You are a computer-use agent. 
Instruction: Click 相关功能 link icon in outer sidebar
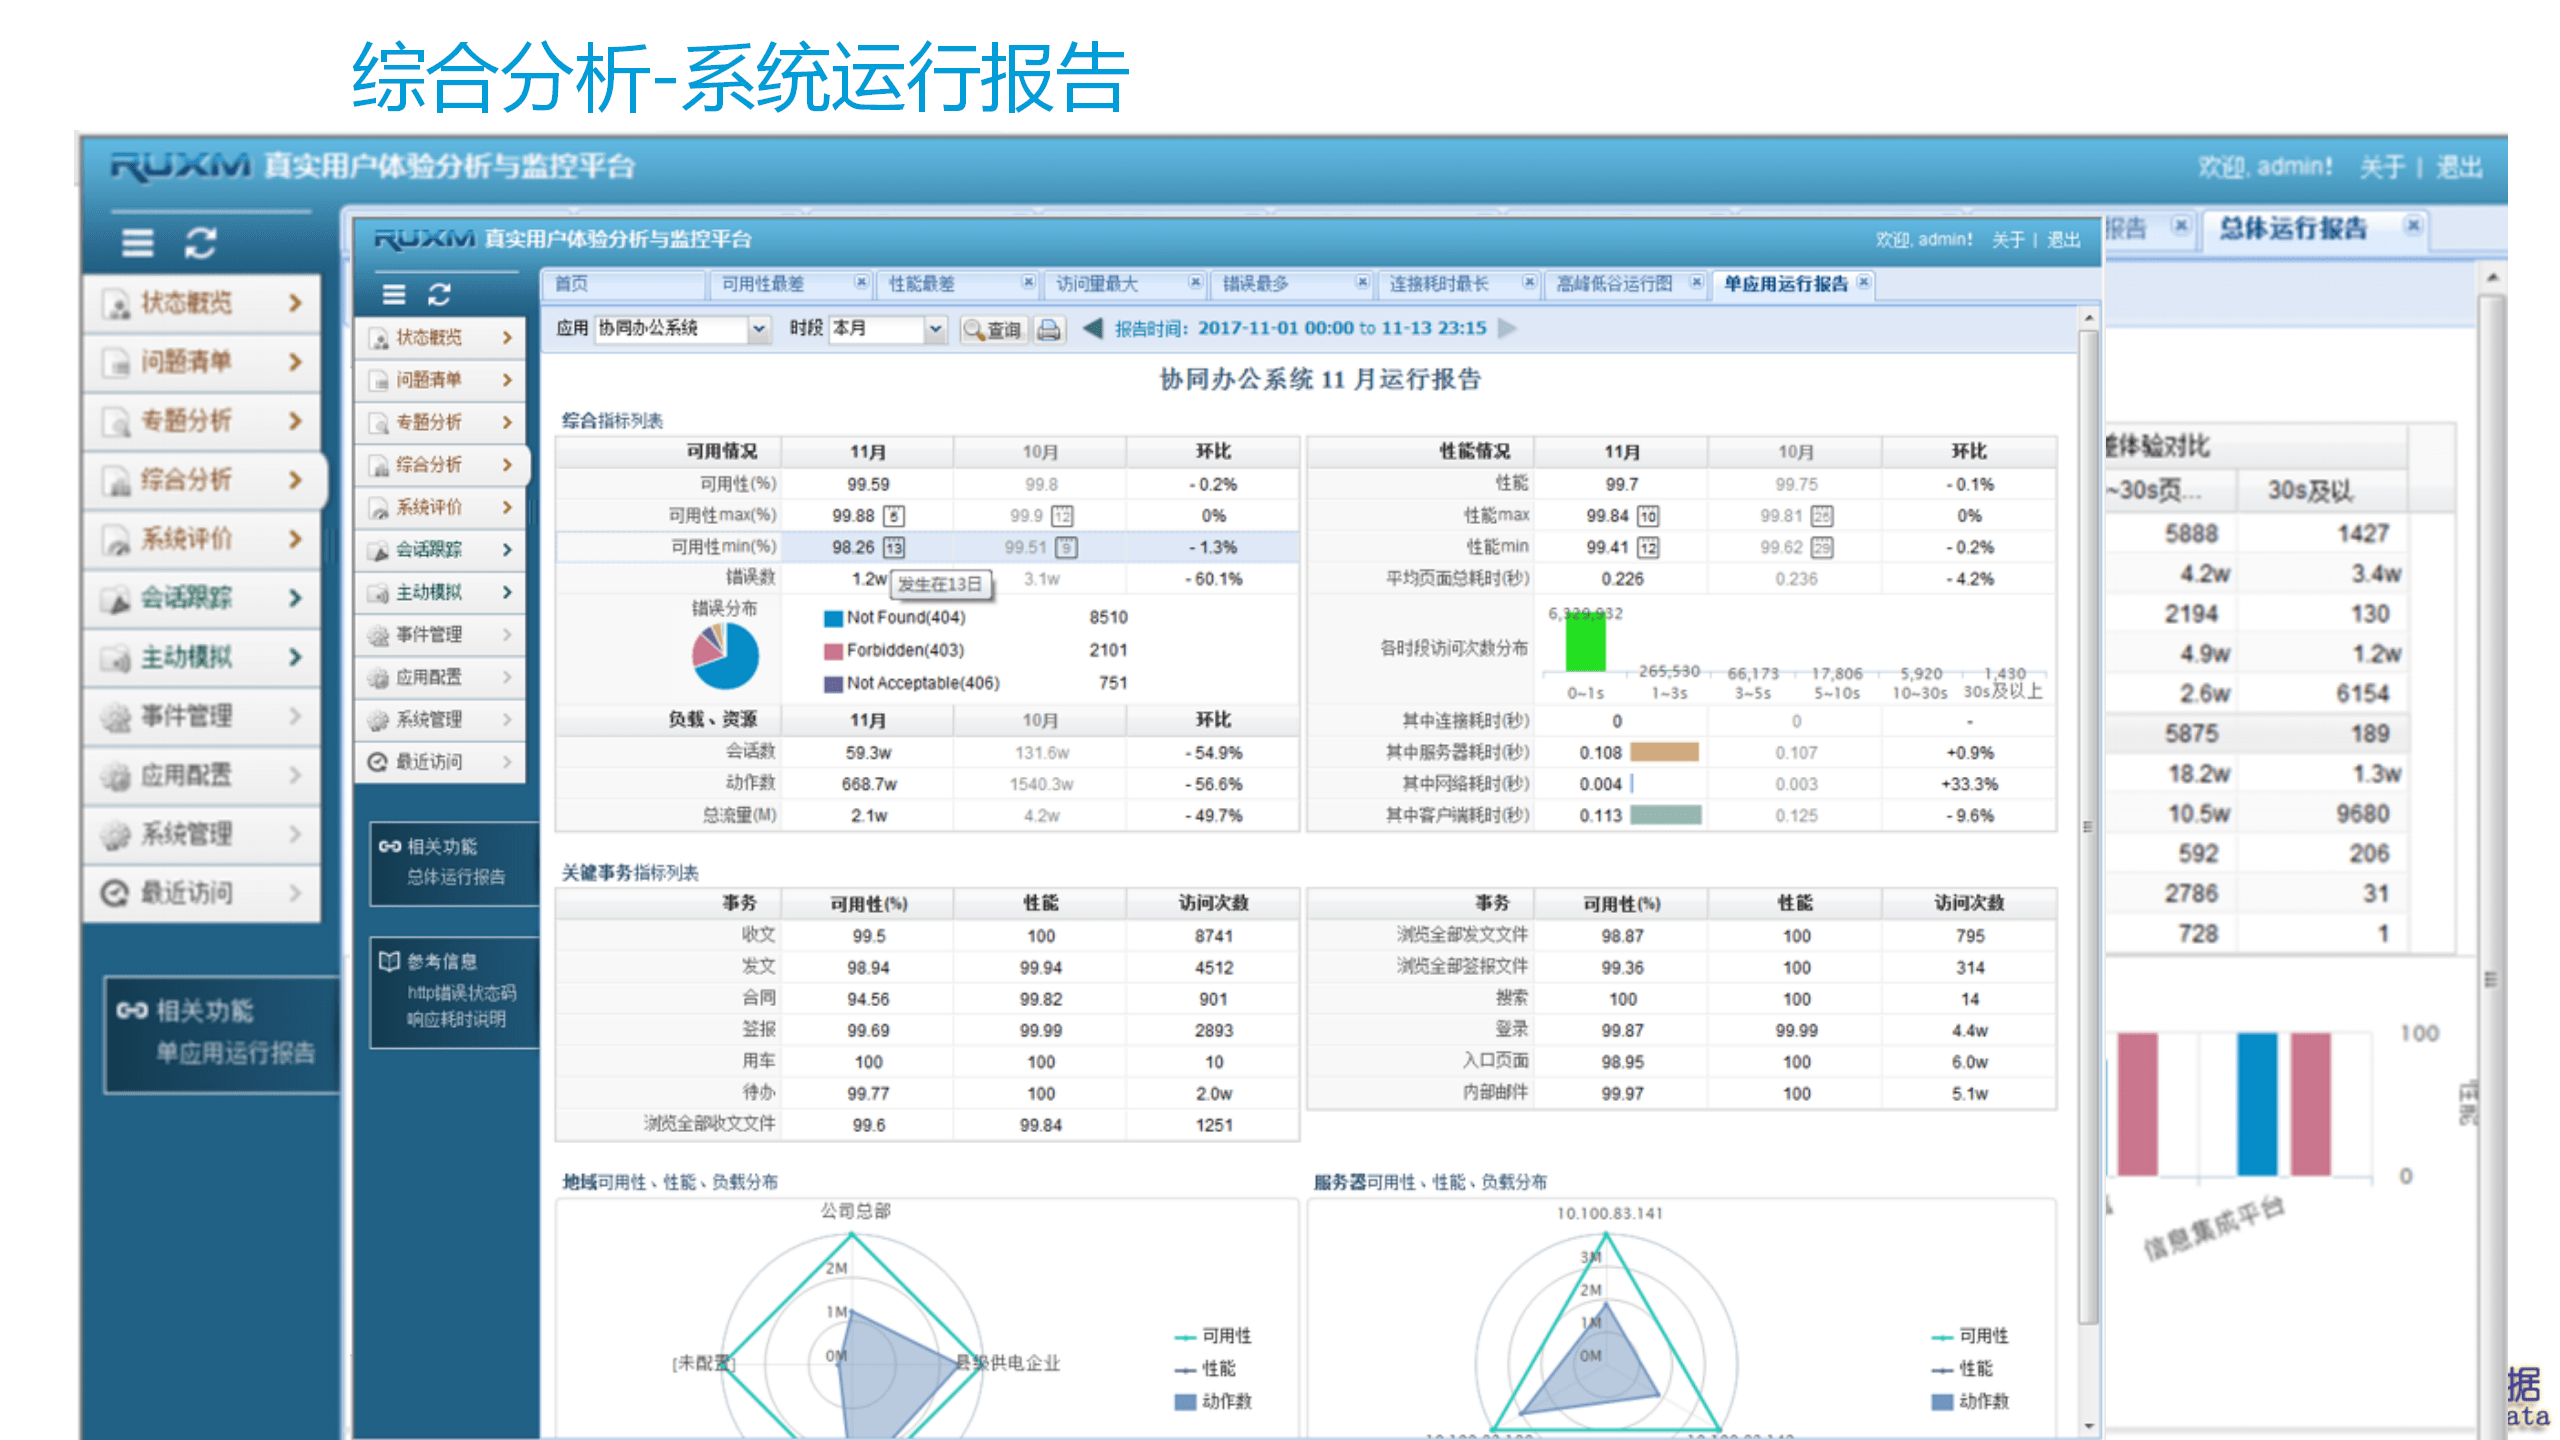pyautogui.click(x=132, y=1011)
